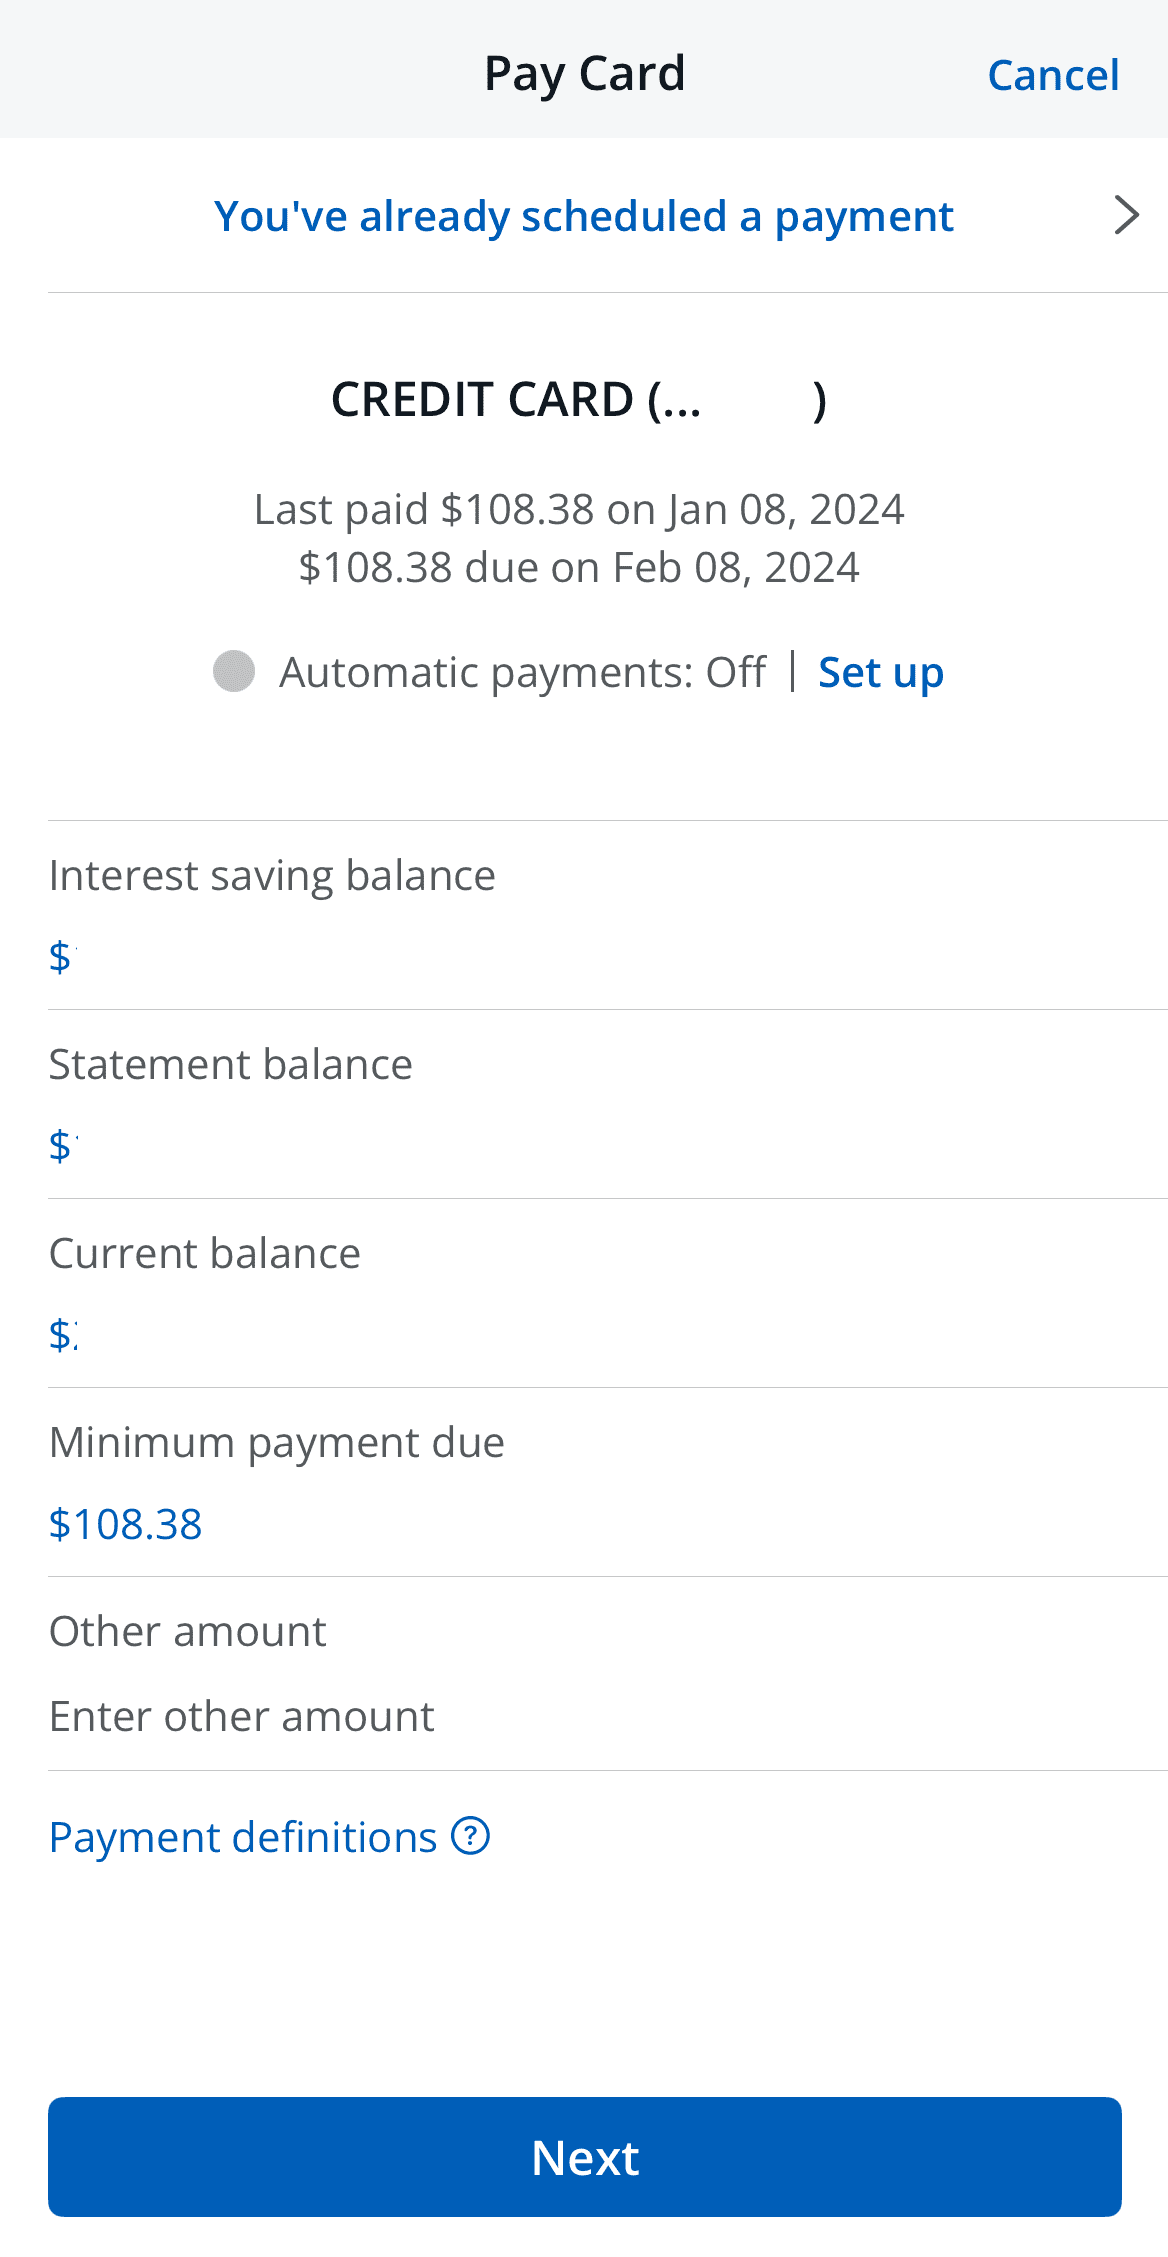Choose the Current balance payment option
Viewport: 1168px width, 2257px height.
pyautogui.click(x=205, y=1252)
